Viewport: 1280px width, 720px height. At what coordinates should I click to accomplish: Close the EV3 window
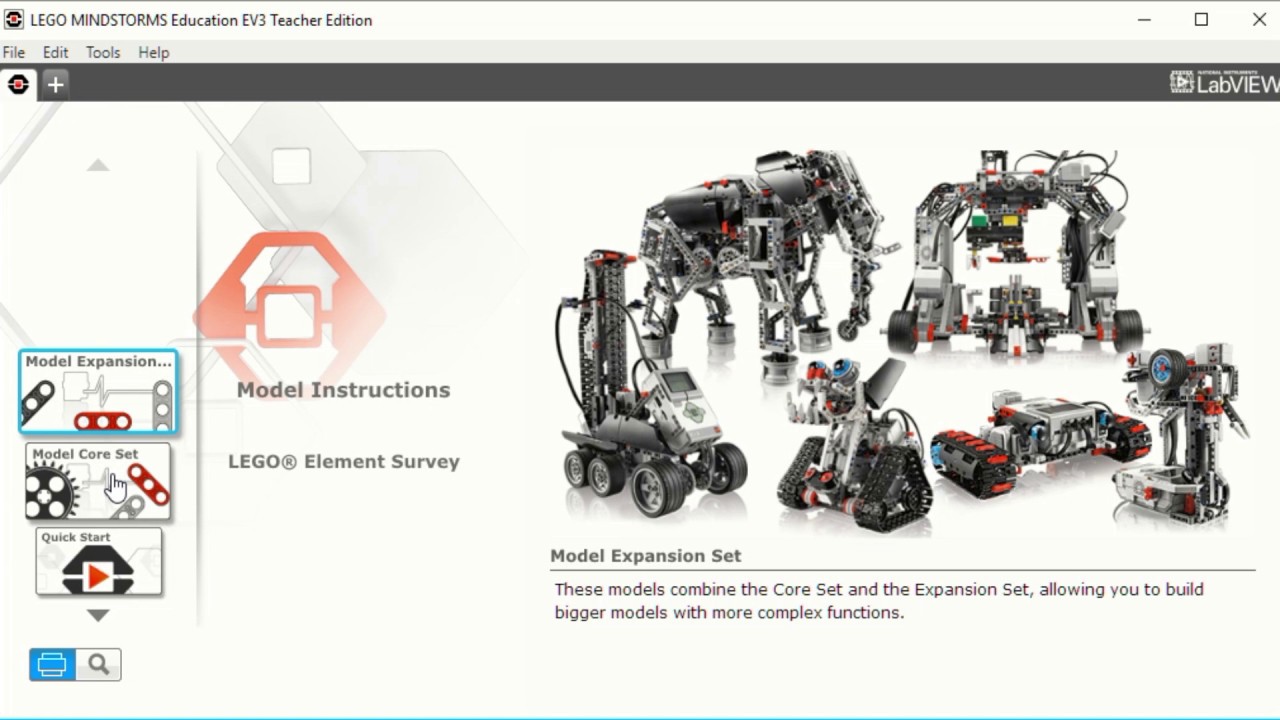click(1259, 20)
